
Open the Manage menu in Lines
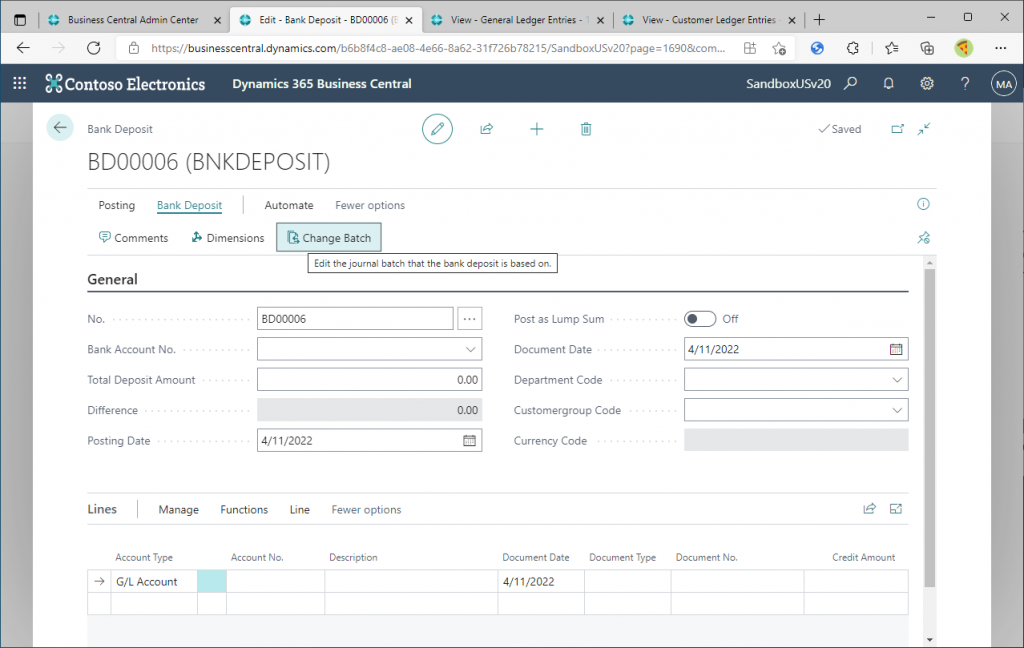pos(178,510)
